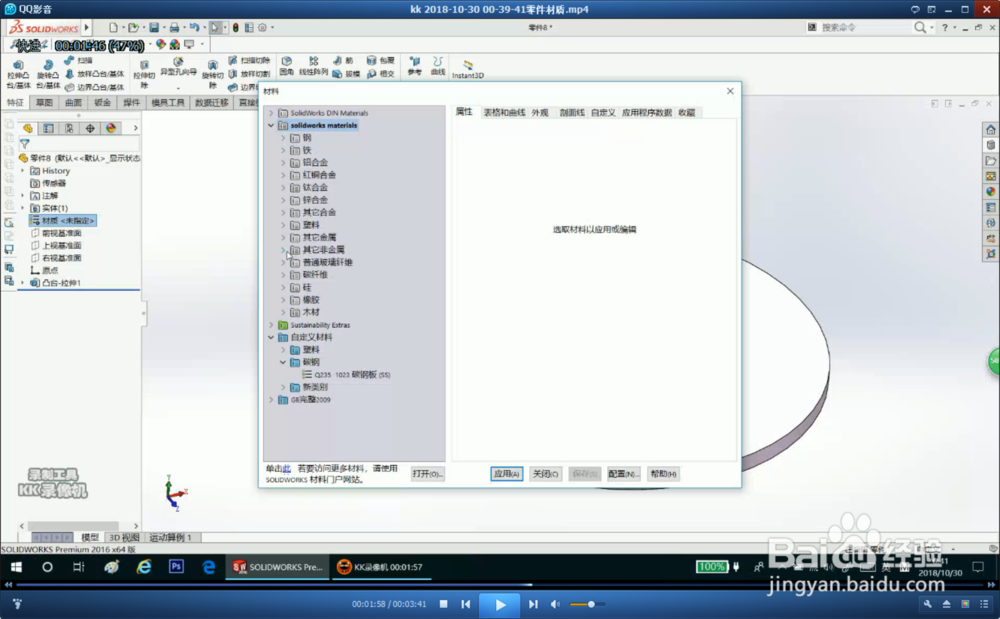1000x619 pixels.
Task: Toggle the playlist panel icon
Action: click(985, 604)
